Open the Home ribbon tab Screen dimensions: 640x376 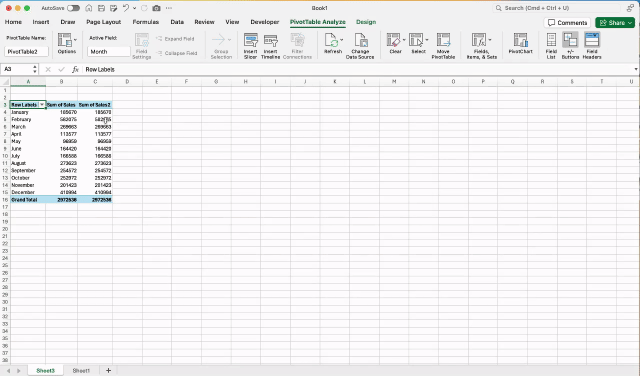(13, 22)
